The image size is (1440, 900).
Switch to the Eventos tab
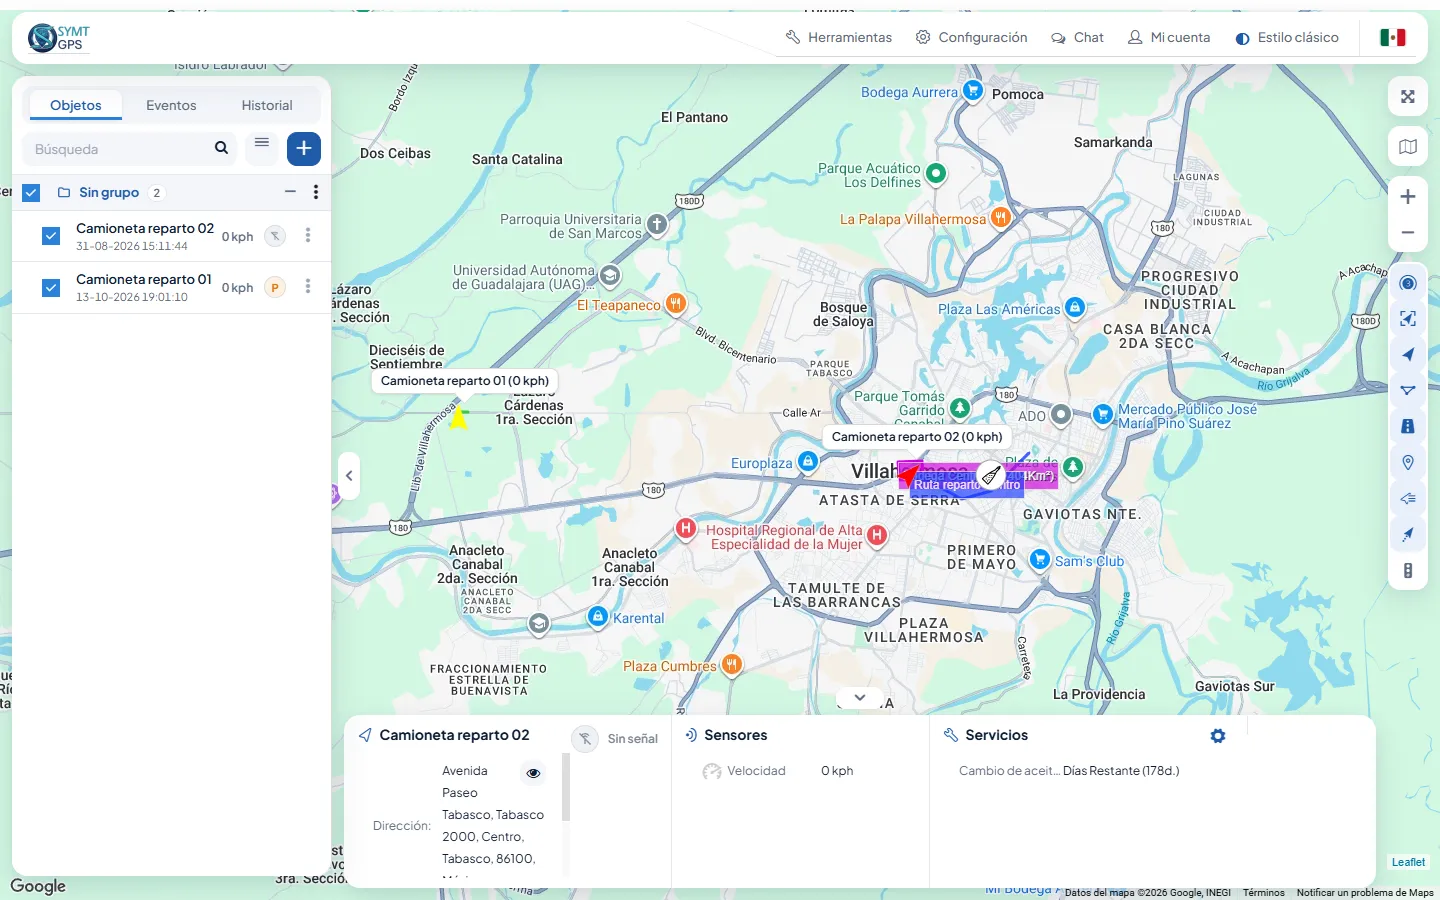point(171,105)
